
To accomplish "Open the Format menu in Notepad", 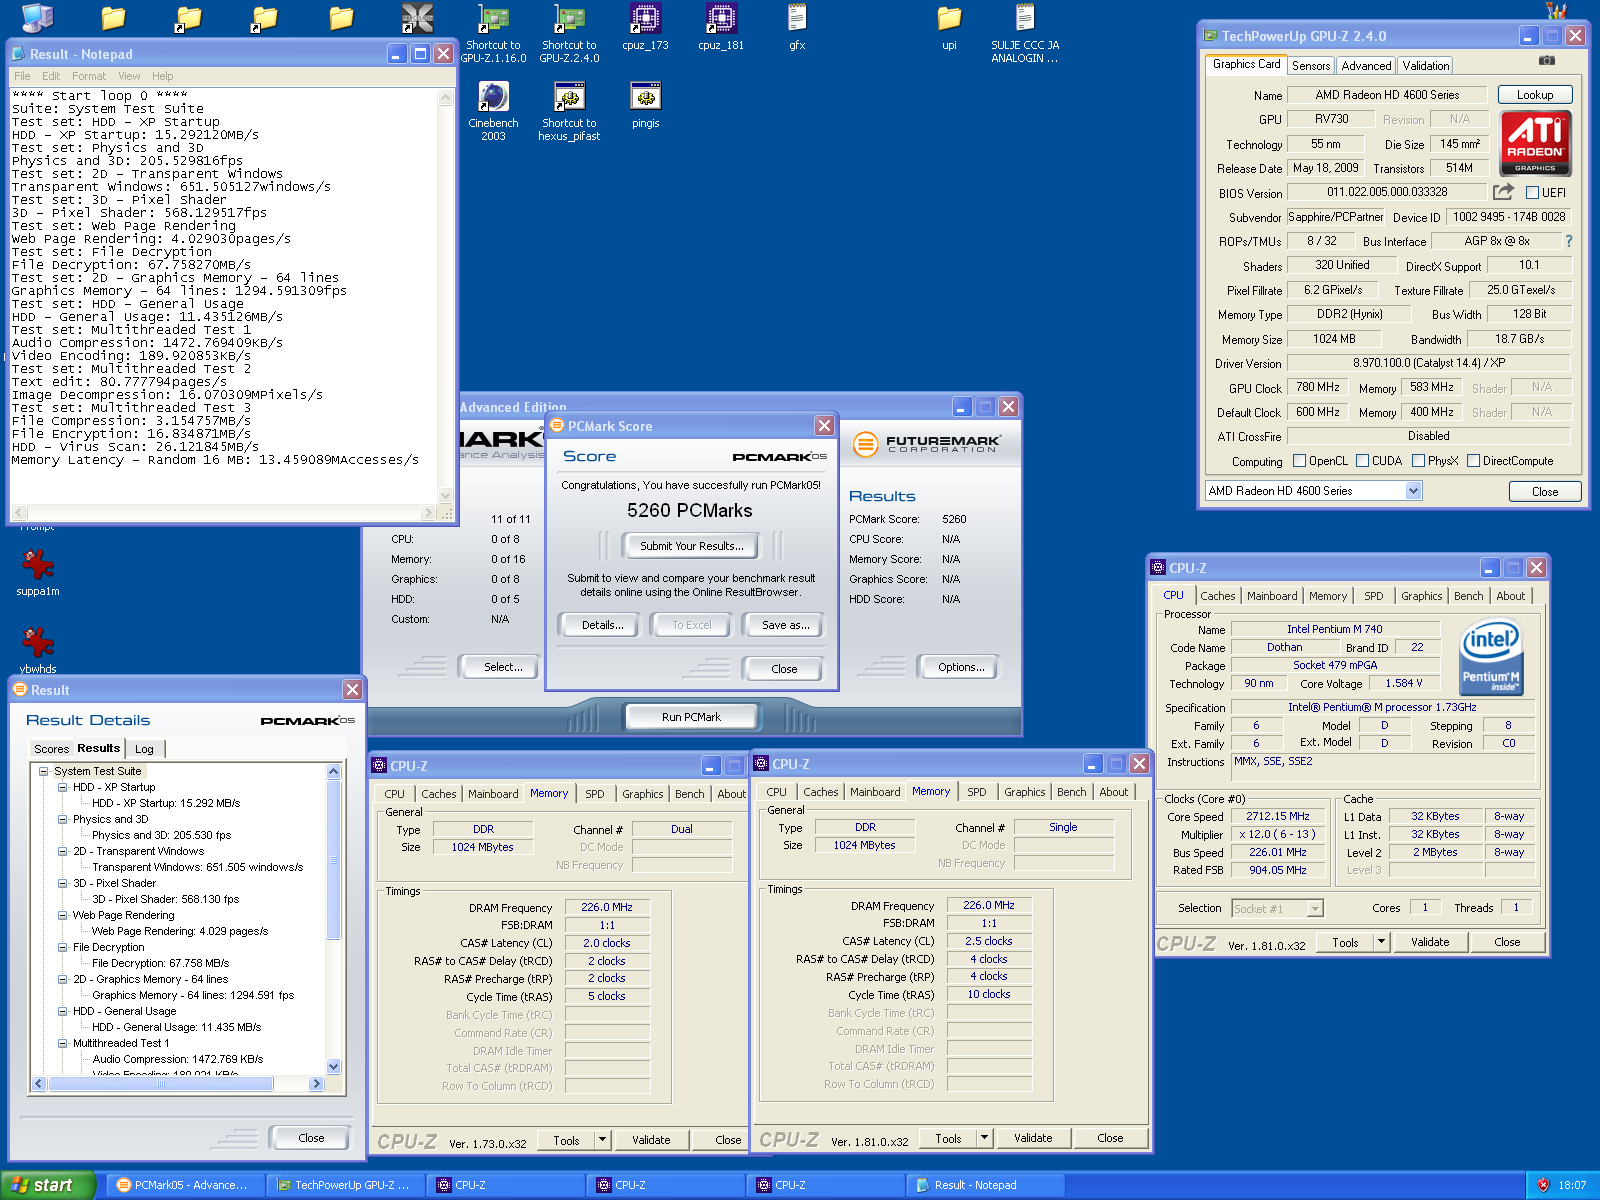I will pos(89,76).
